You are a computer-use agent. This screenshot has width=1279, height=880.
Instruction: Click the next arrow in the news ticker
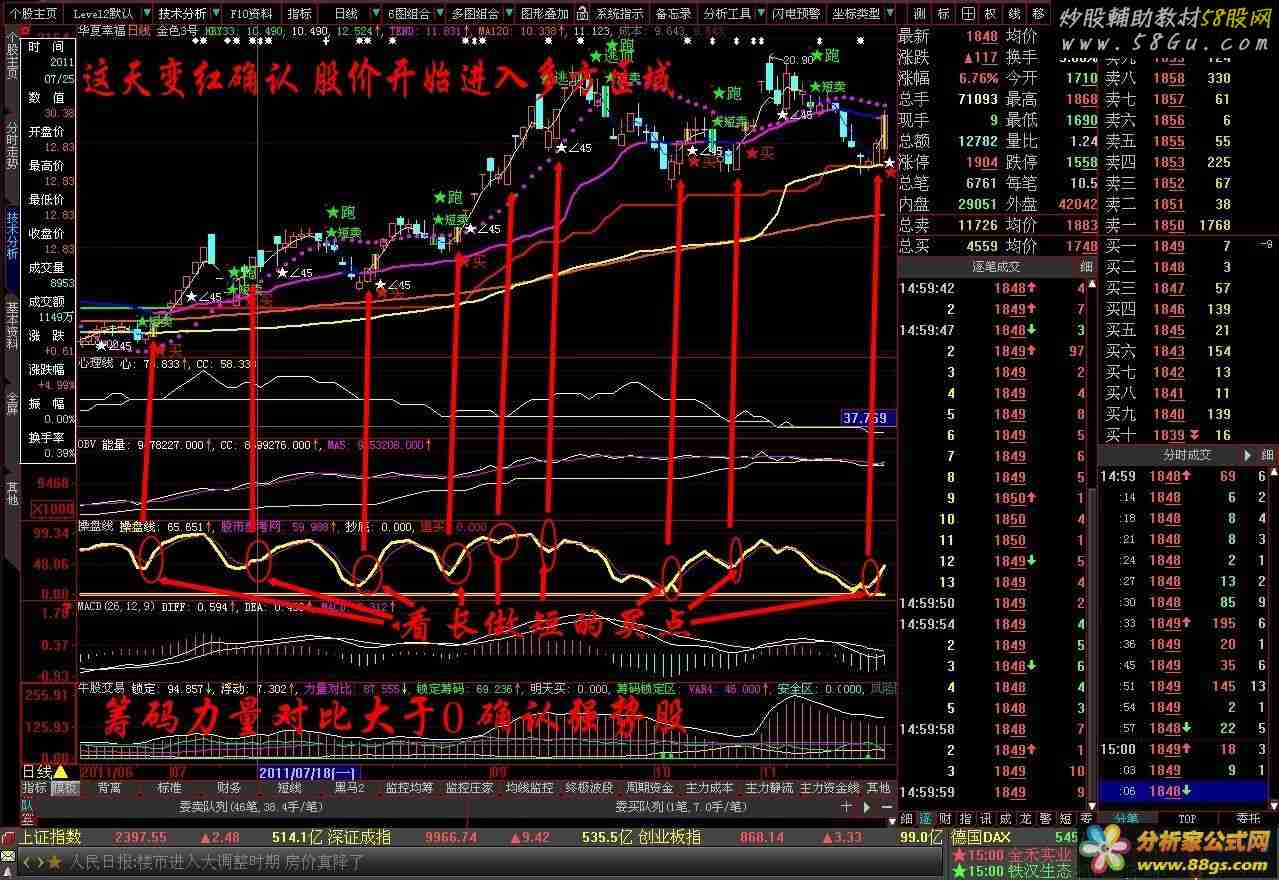39,860
